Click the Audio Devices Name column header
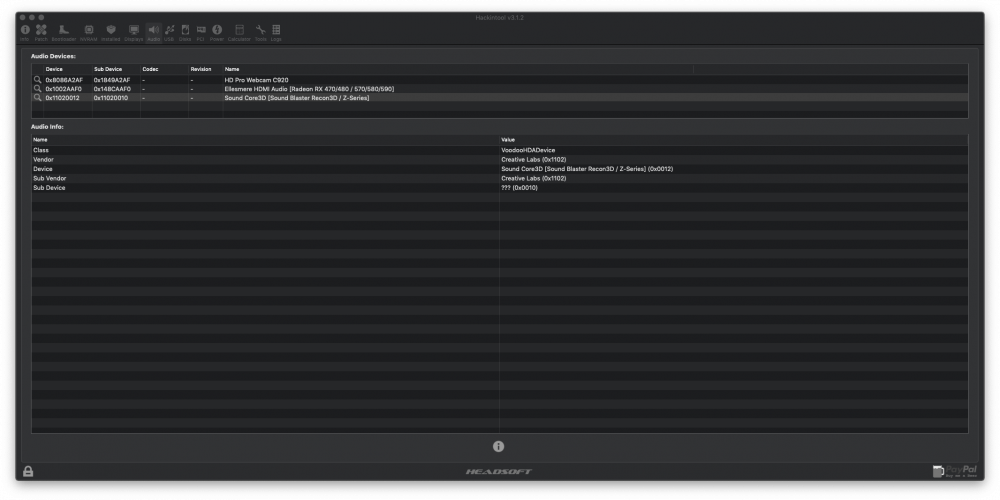 pyautogui.click(x=458, y=69)
